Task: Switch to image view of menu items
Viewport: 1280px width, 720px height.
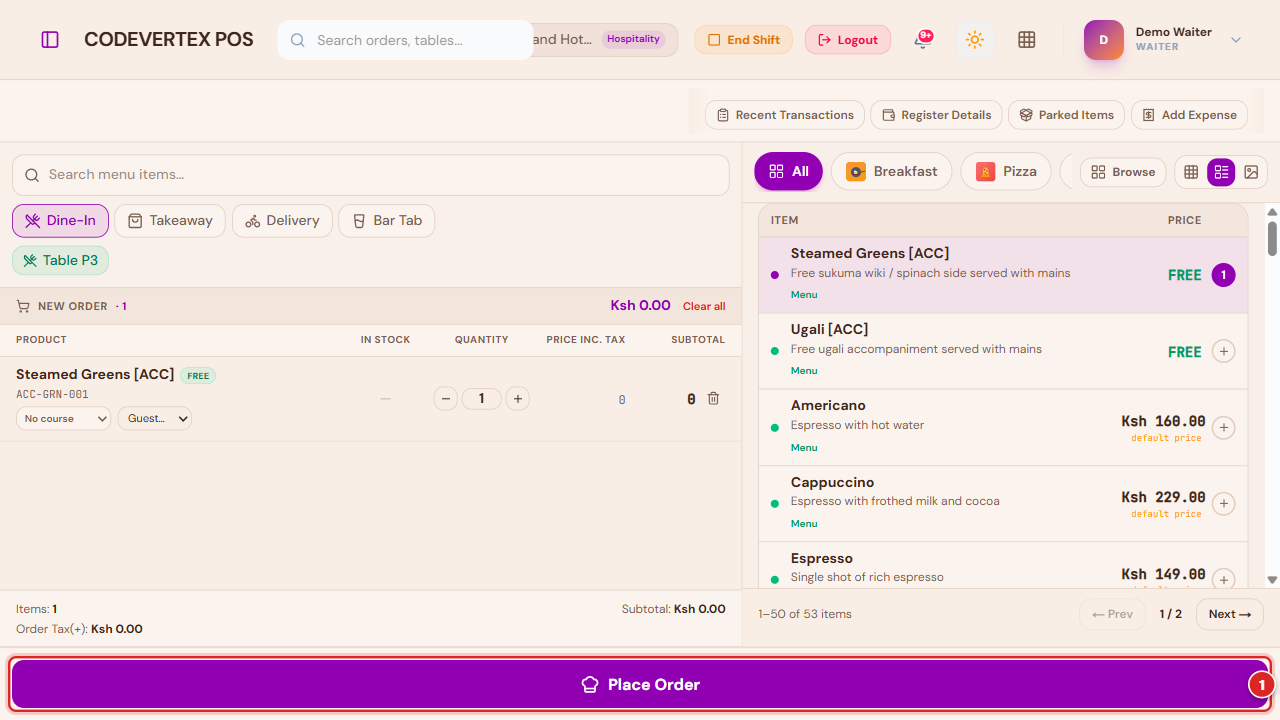Action: (x=1251, y=172)
